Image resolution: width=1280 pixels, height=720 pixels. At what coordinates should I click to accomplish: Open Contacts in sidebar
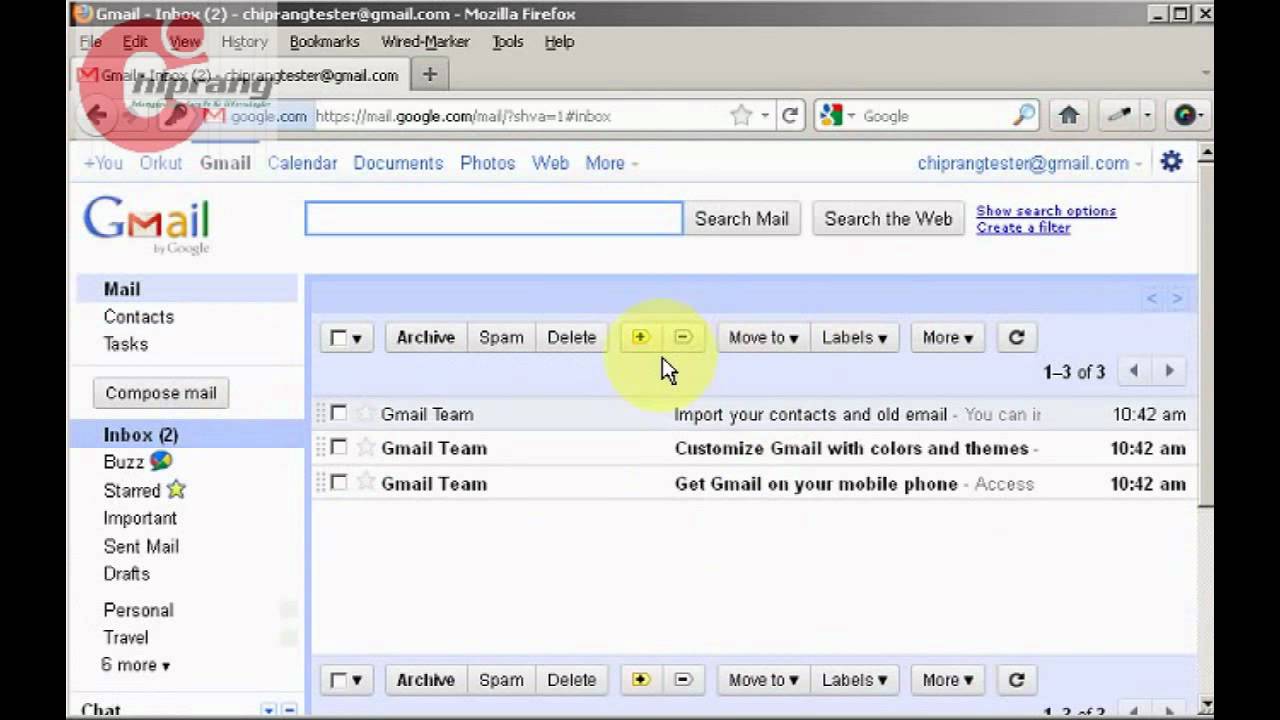(x=138, y=317)
